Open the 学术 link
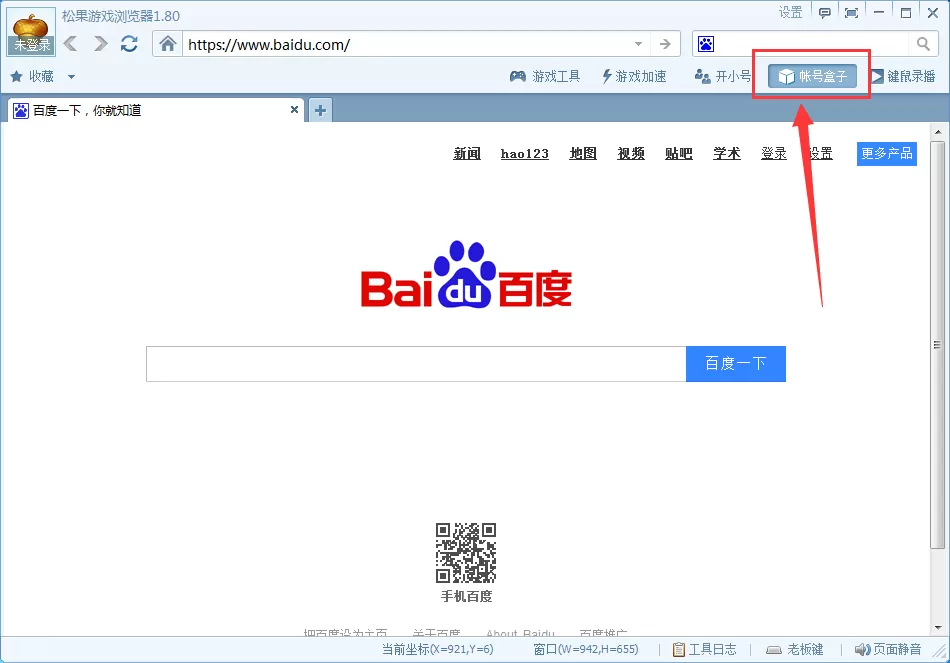950x663 pixels. tap(726, 154)
